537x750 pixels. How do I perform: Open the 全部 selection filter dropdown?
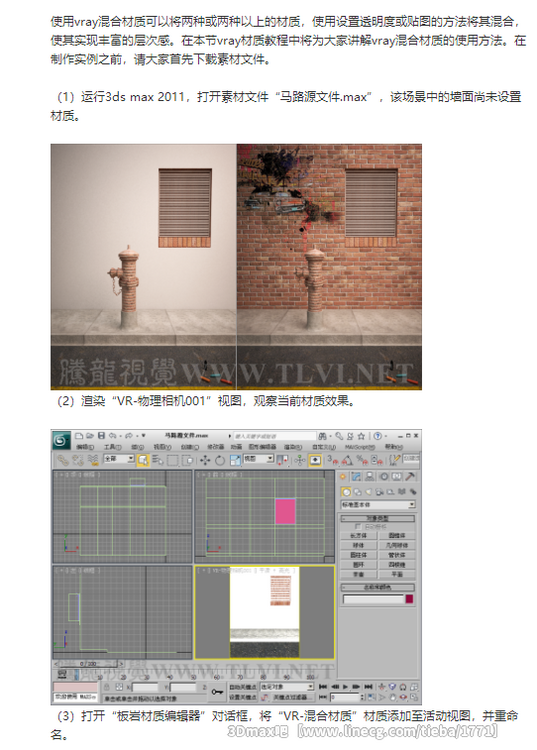[x=119, y=459]
